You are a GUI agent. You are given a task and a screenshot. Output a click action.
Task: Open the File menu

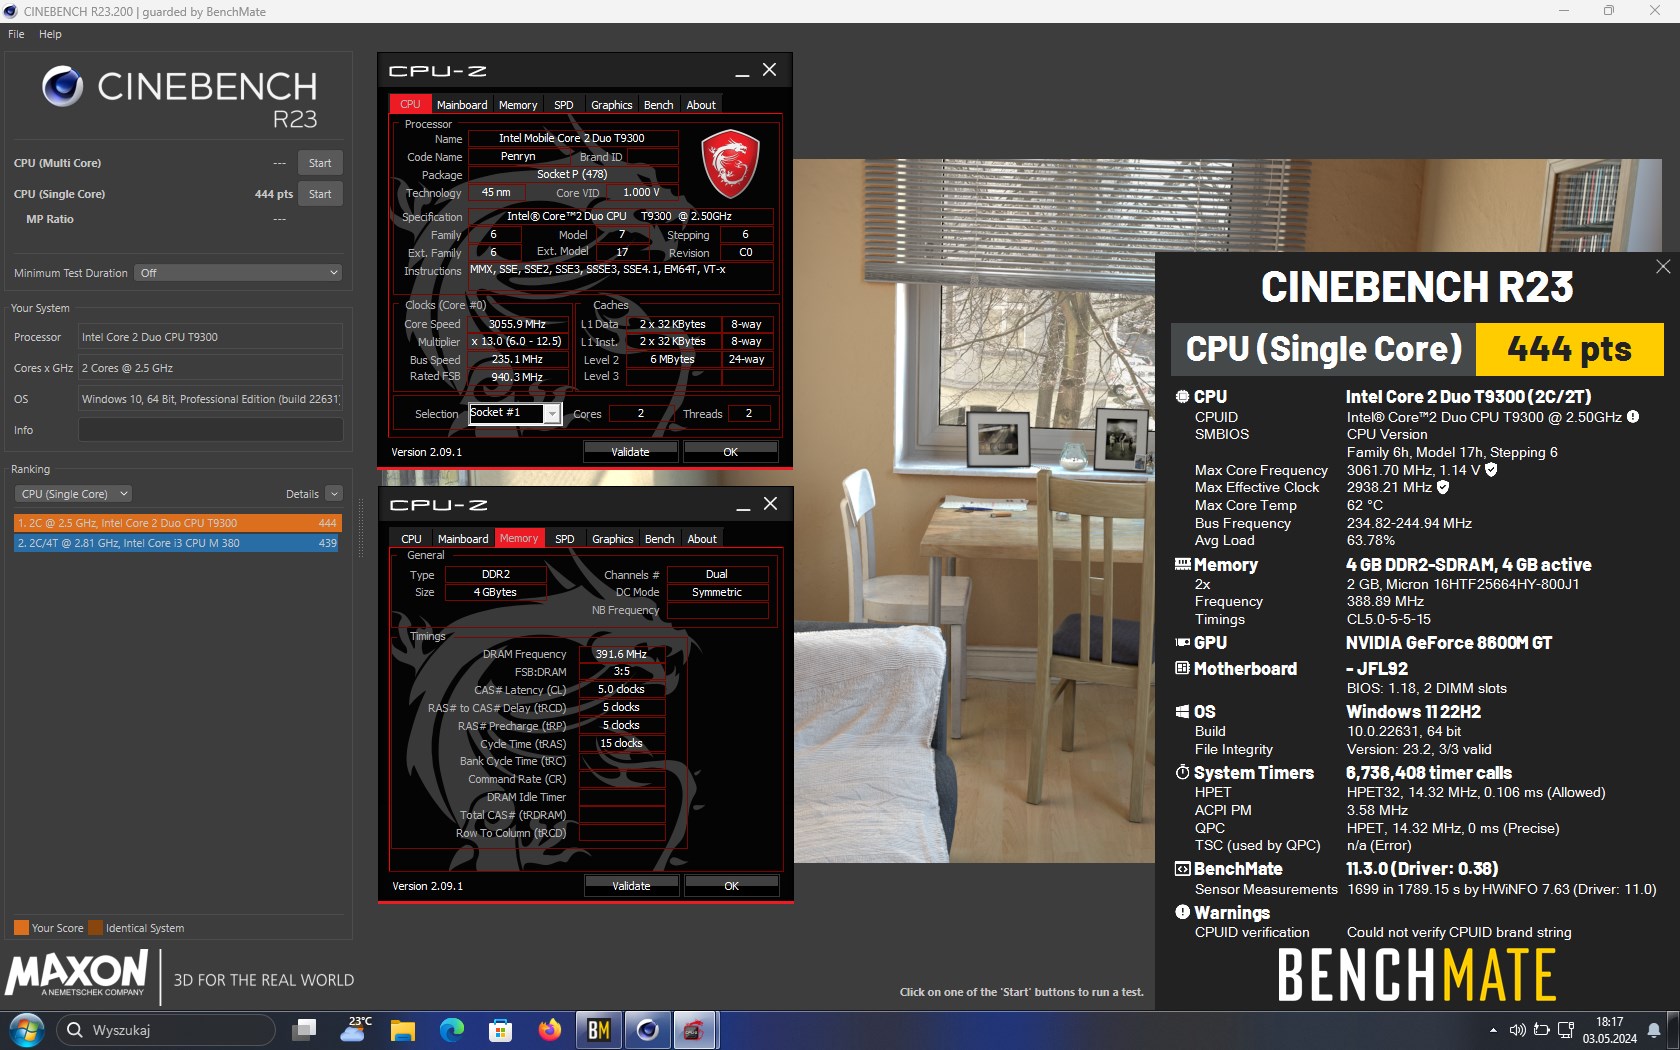pyautogui.click(x=16, y=34)
